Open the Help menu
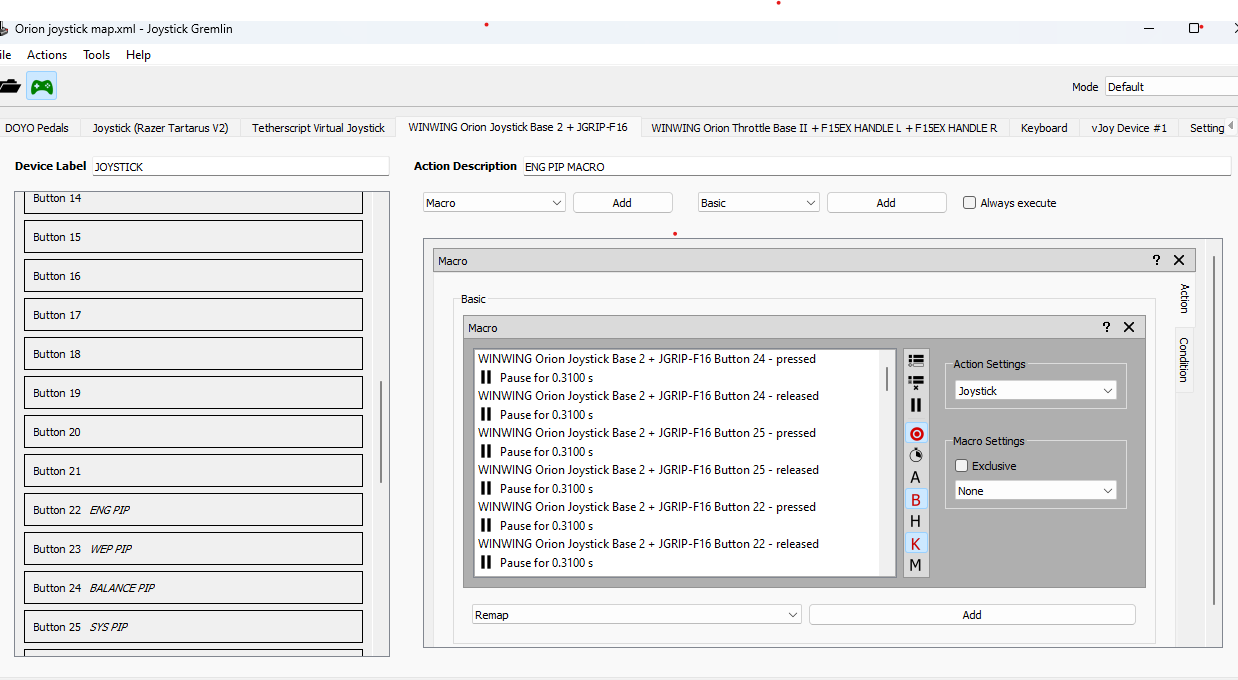The image size is (1238, 680). click(138, 55)
